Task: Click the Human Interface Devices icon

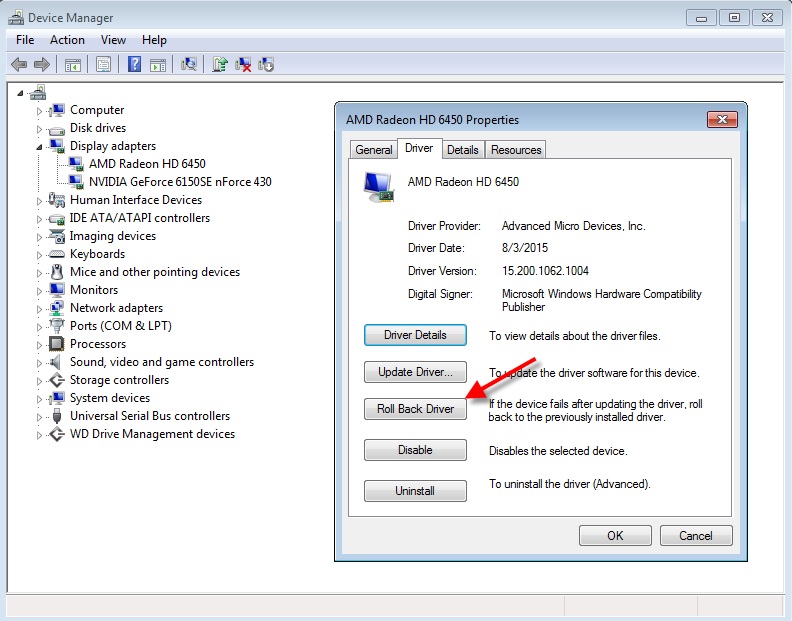Action: [x=57, y=200]
